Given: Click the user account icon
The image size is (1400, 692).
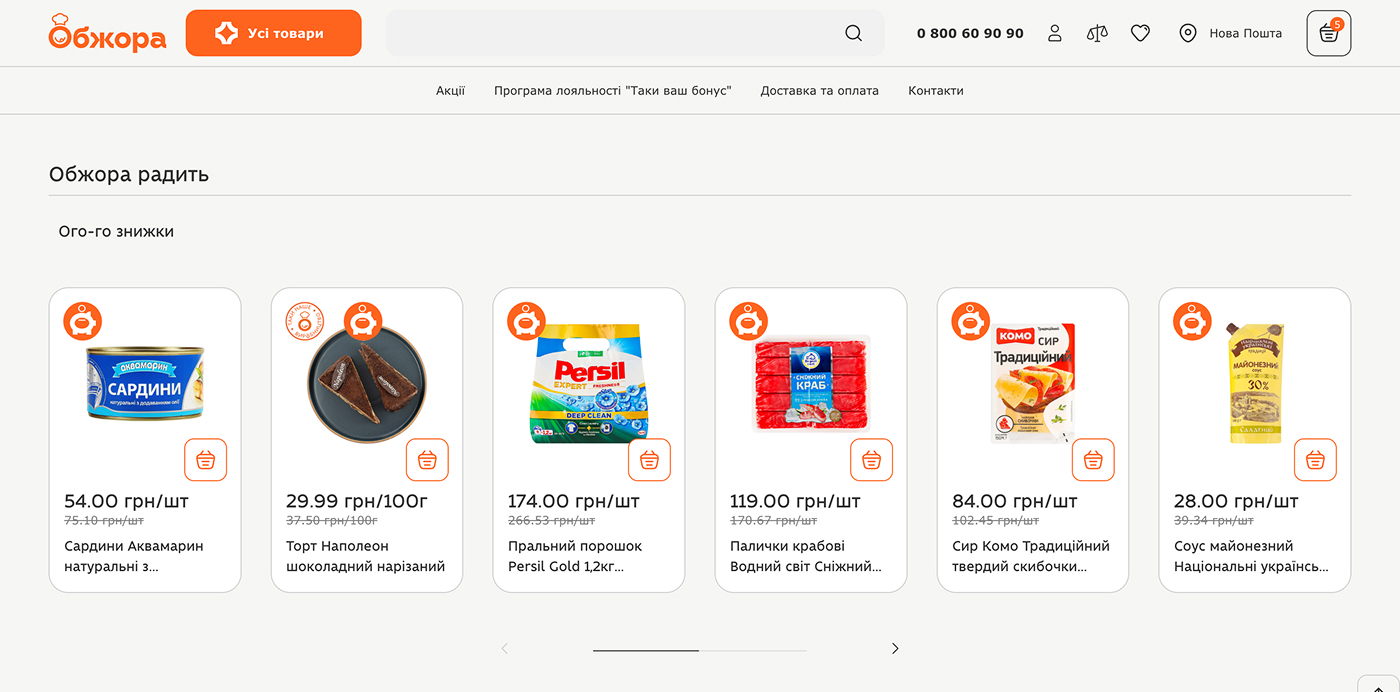Looking at the screenshot, I should [1054, 33].
